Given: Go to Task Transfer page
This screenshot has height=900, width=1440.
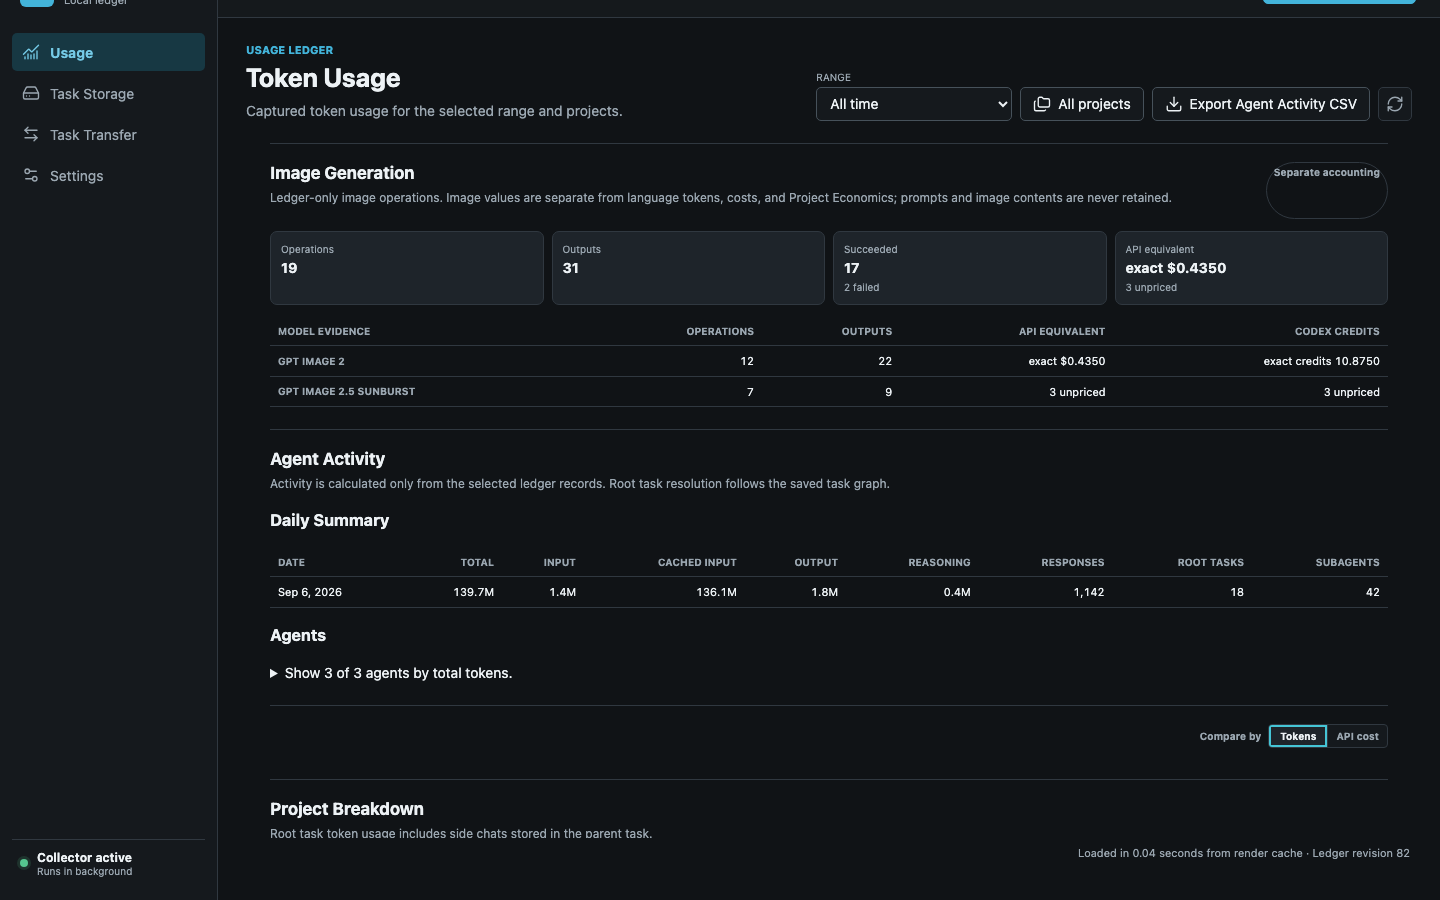Looking at the screenshot, I should (108, 135).
